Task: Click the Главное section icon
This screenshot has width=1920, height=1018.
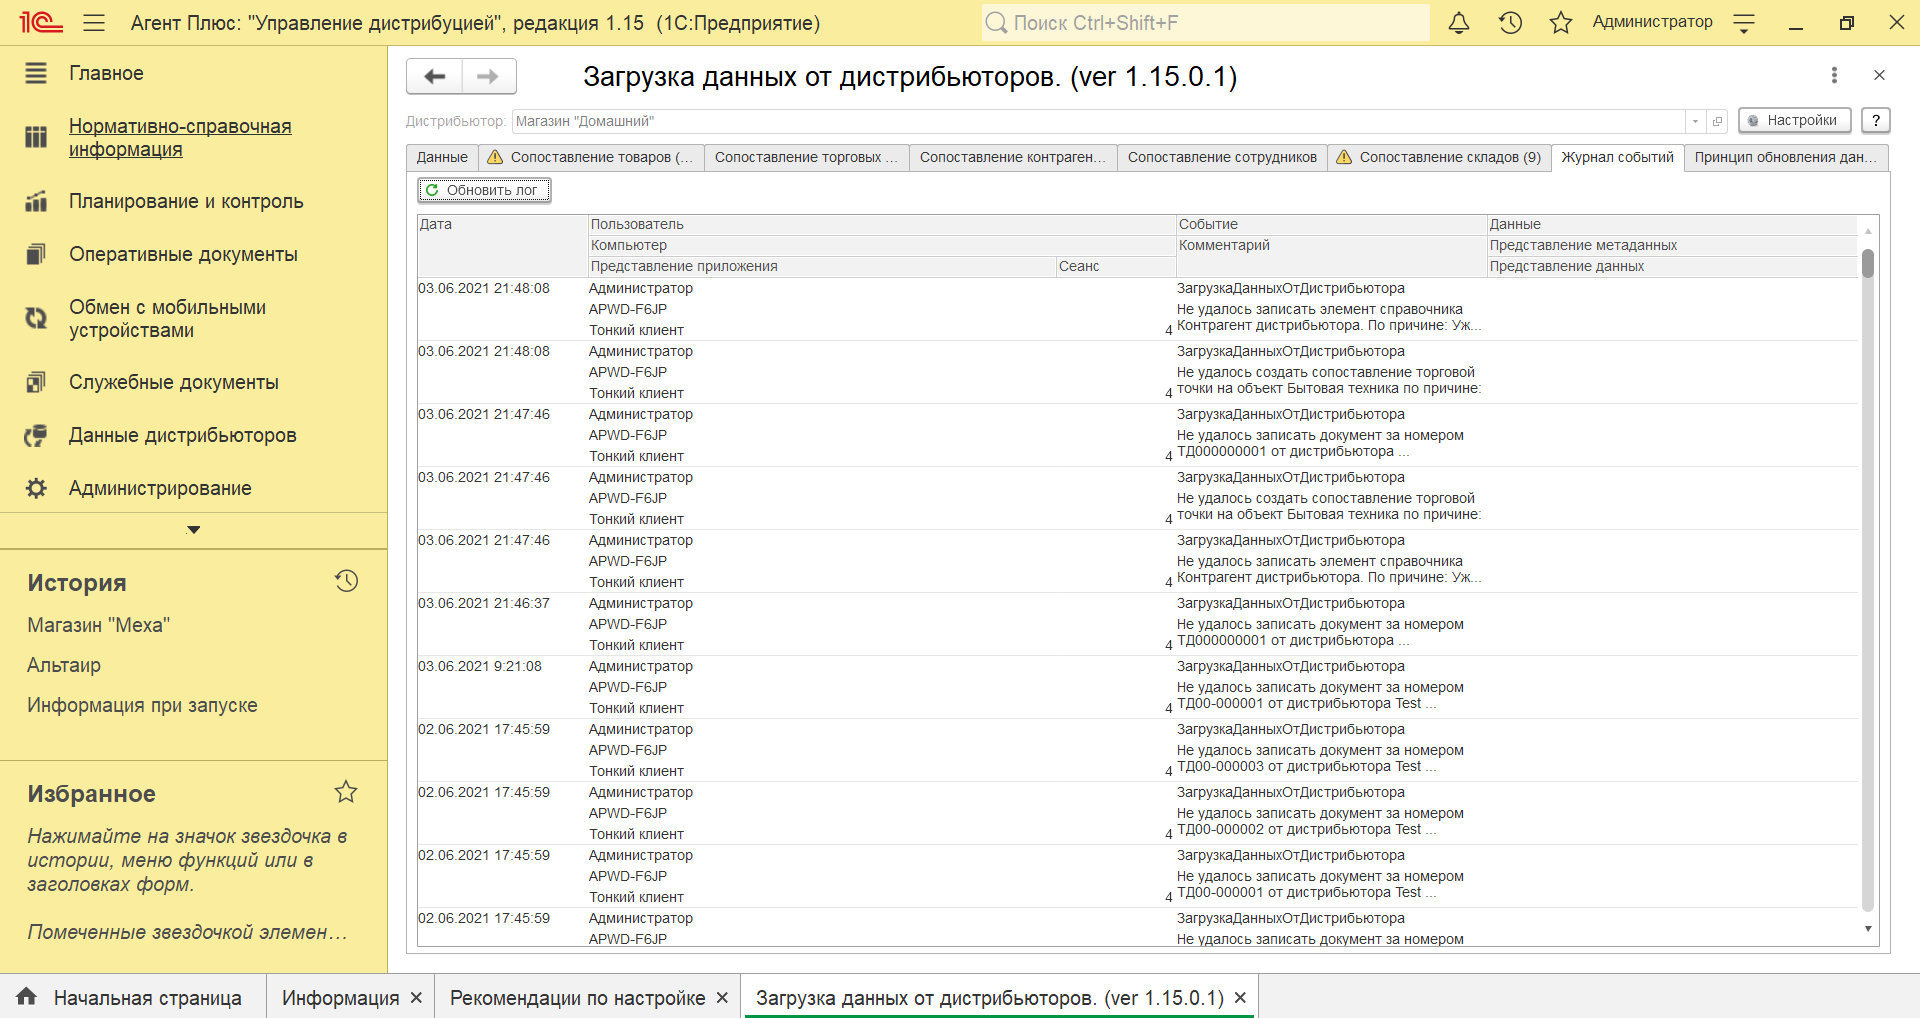Action: pyautogui.click(x=36, y=73)
